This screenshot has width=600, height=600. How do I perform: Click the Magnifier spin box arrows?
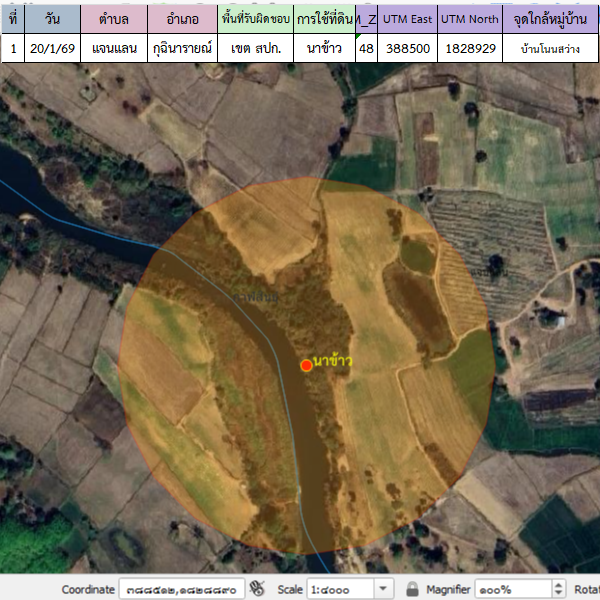[x=558, y=589]
